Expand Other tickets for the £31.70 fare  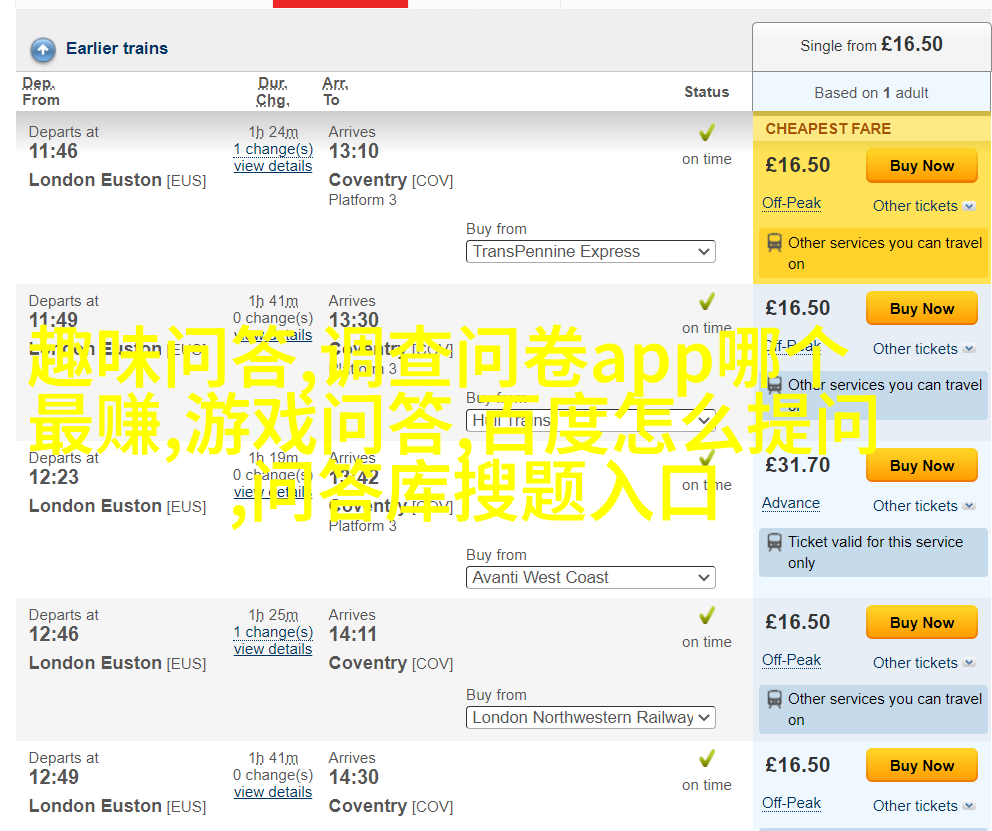924,506
